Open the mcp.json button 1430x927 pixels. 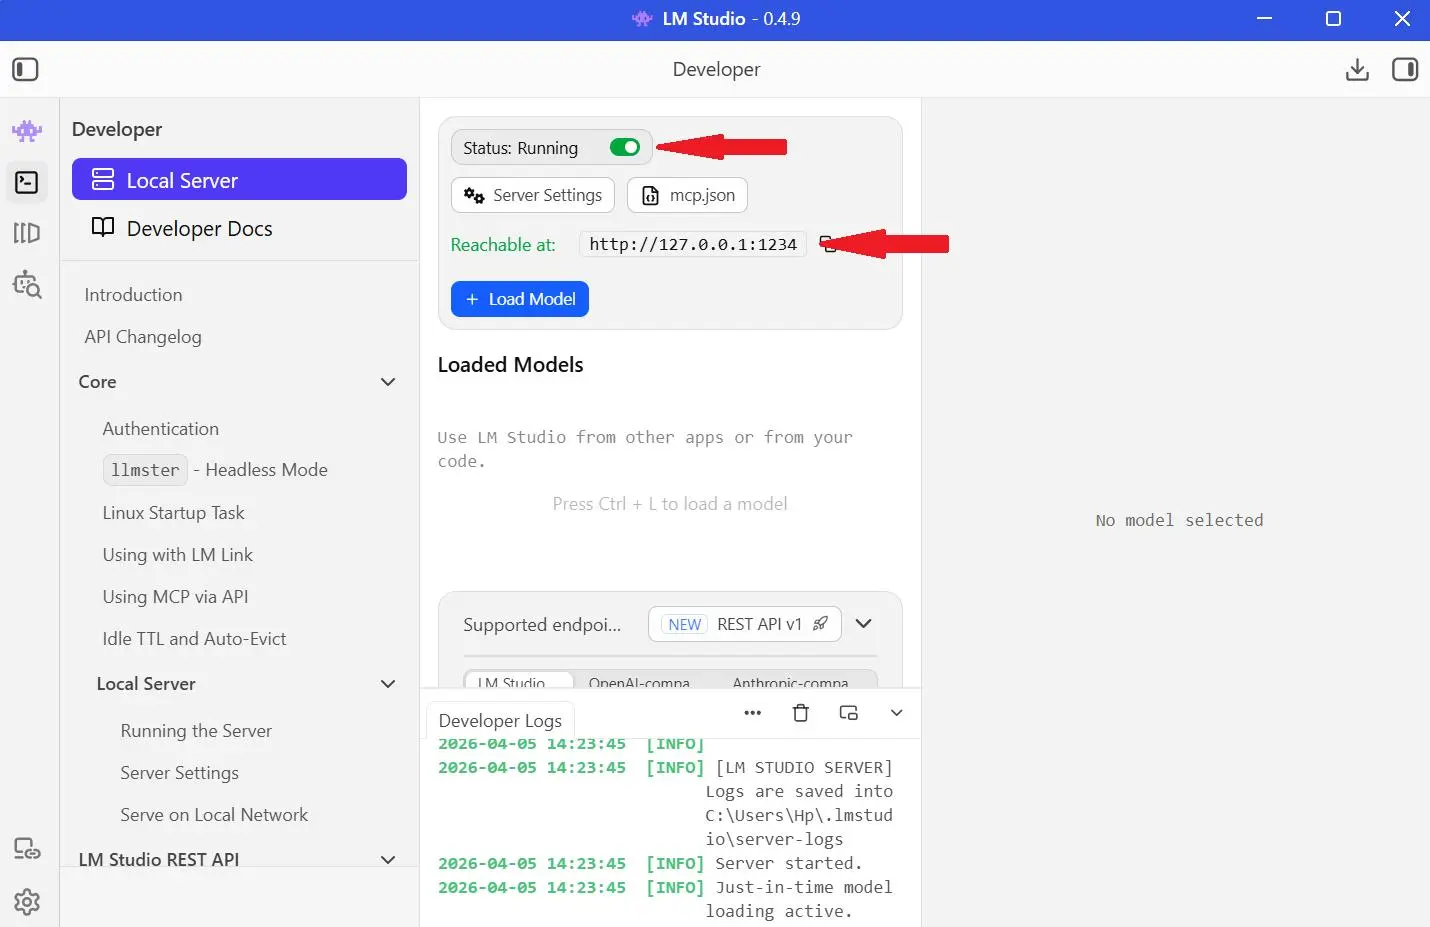688,195
